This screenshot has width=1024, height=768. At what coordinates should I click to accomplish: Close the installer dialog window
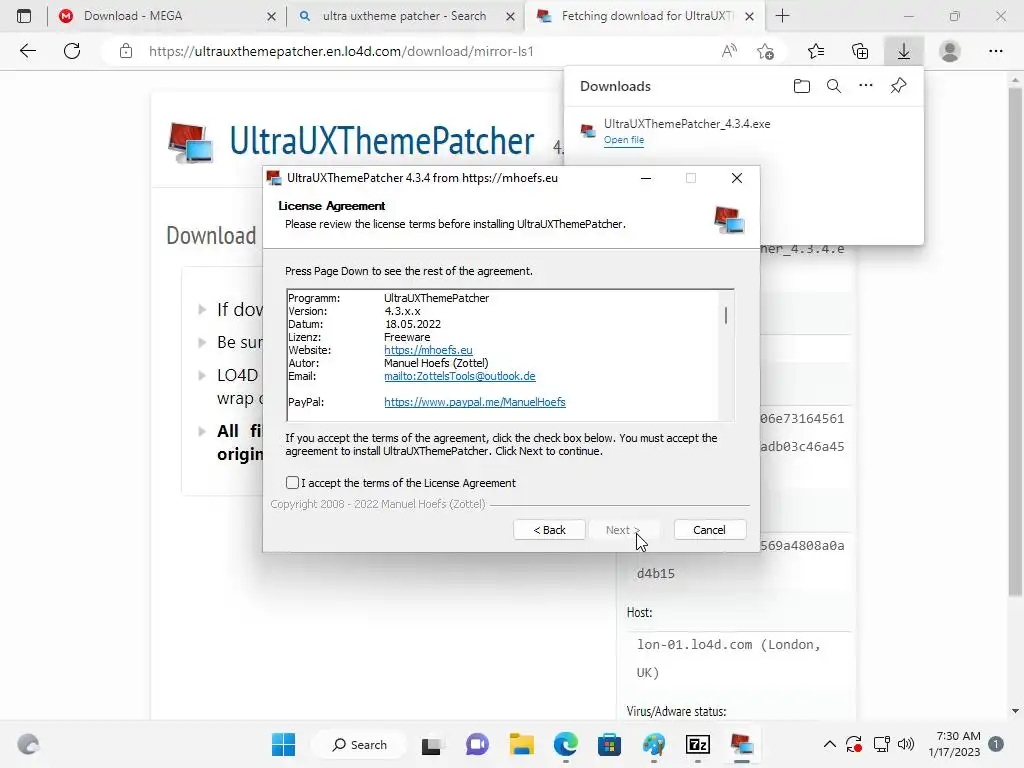(x=737, y=178)
